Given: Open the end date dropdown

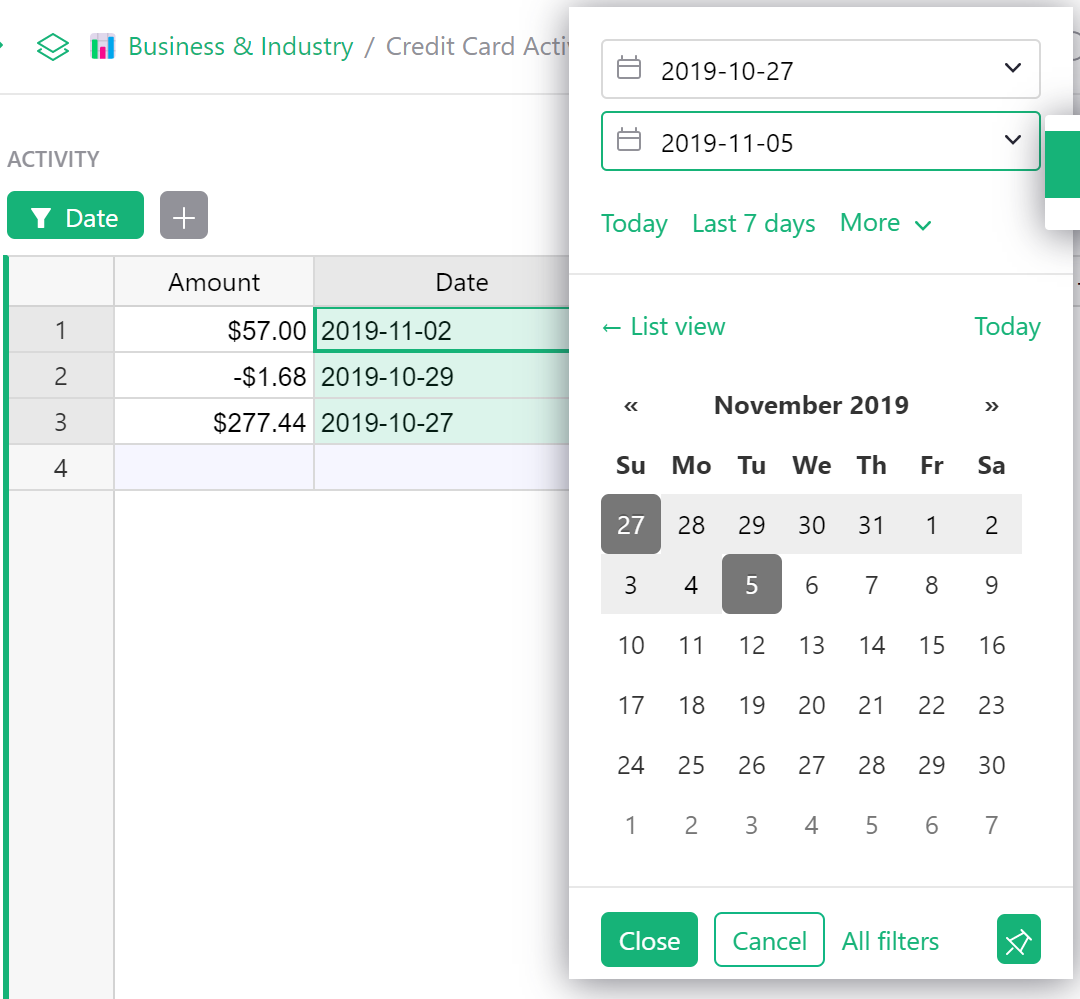Looking at the screenshot, I should [x=1012, y=140].
